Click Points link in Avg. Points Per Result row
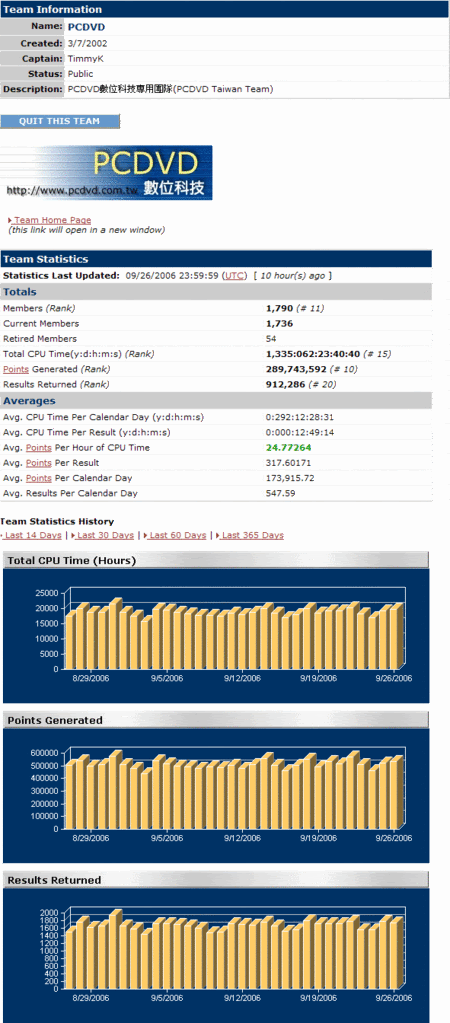Image resolution: width=450 pixels, height=1023 pixels. coord(38,463)
